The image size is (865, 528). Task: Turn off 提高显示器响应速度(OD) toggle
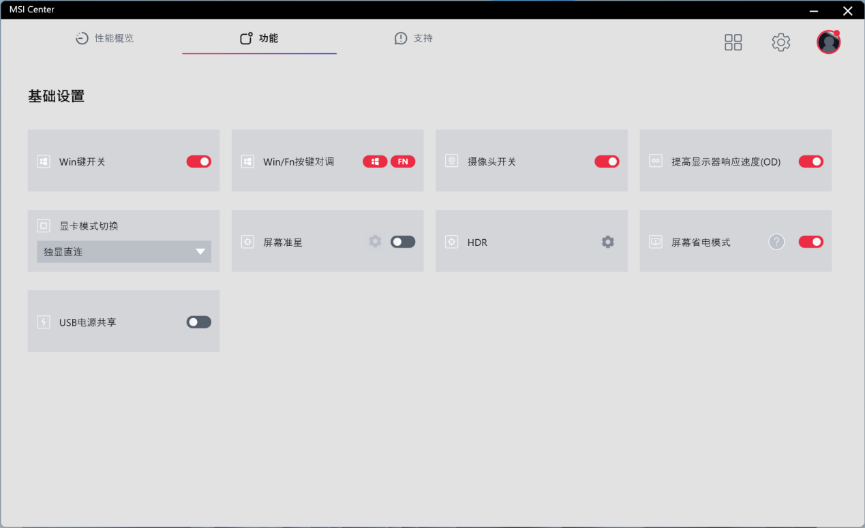coord(811,161)
